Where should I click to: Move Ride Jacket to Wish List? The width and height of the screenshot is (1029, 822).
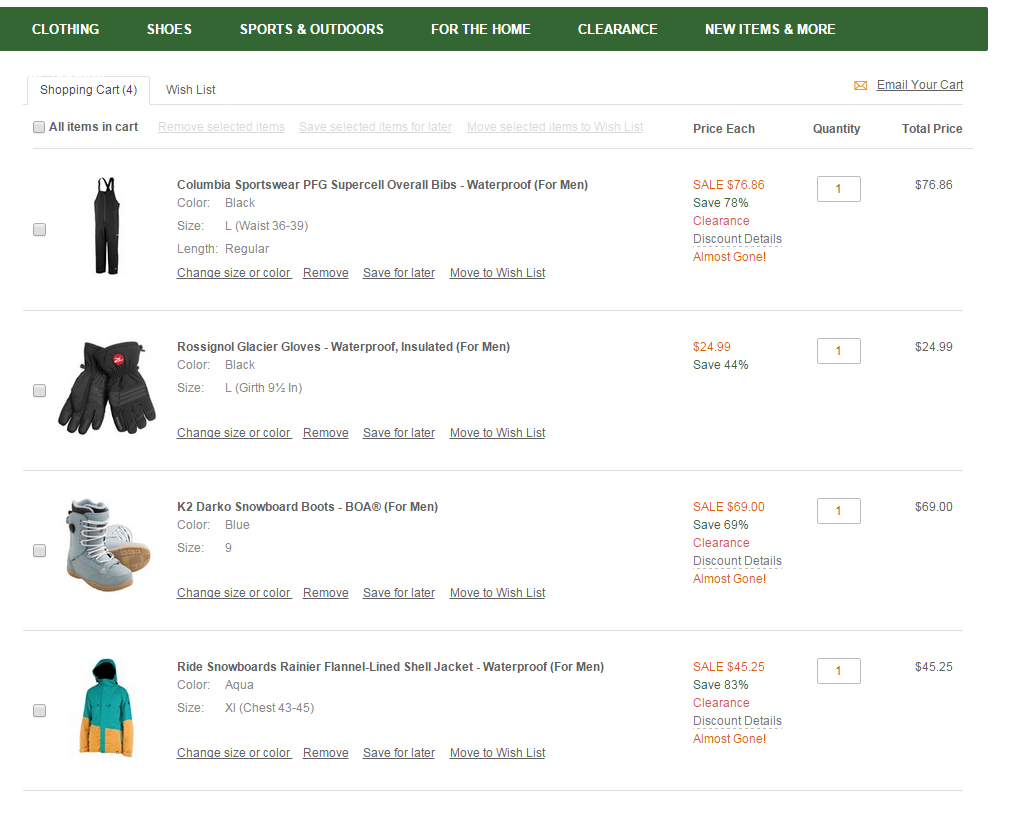[x=497, y=753]
